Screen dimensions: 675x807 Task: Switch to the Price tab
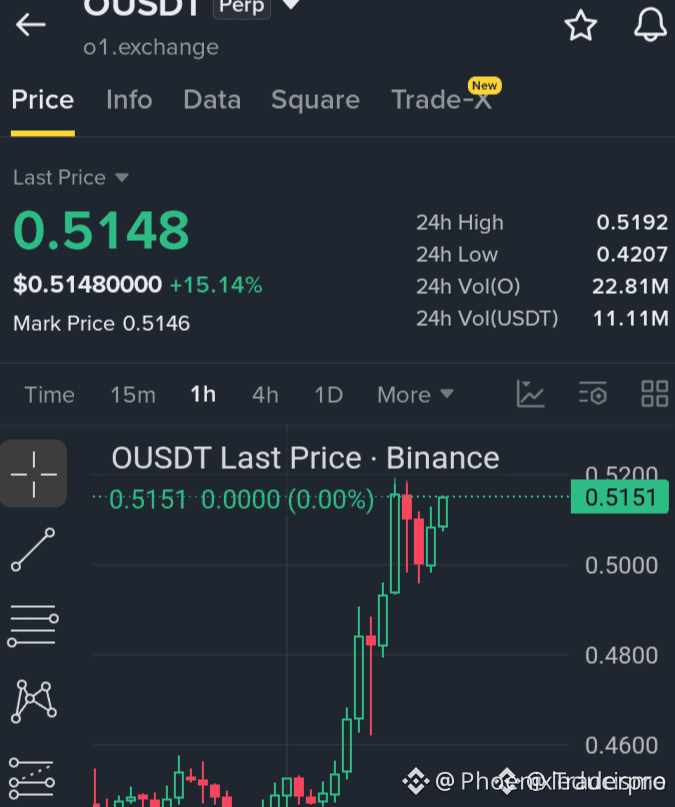point(43,99)
